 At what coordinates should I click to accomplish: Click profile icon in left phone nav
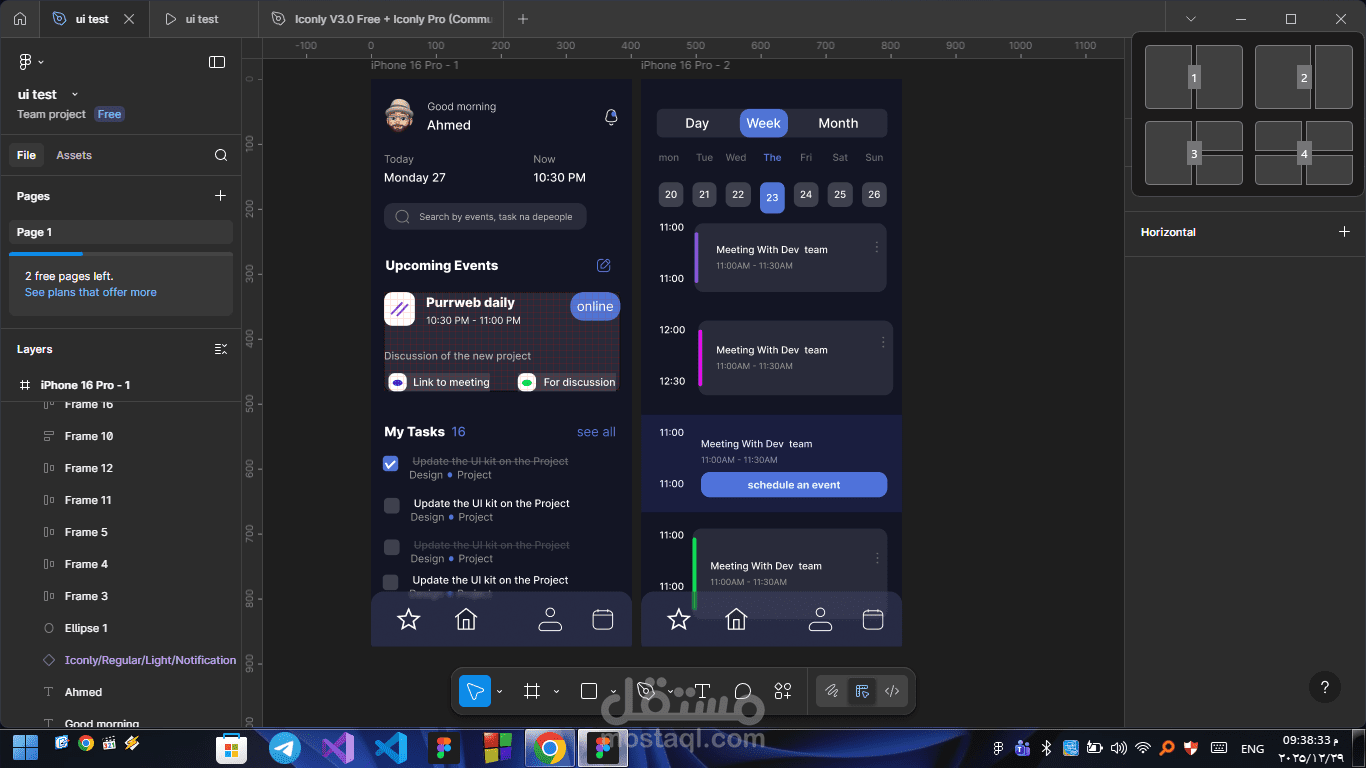coord(550,620)
